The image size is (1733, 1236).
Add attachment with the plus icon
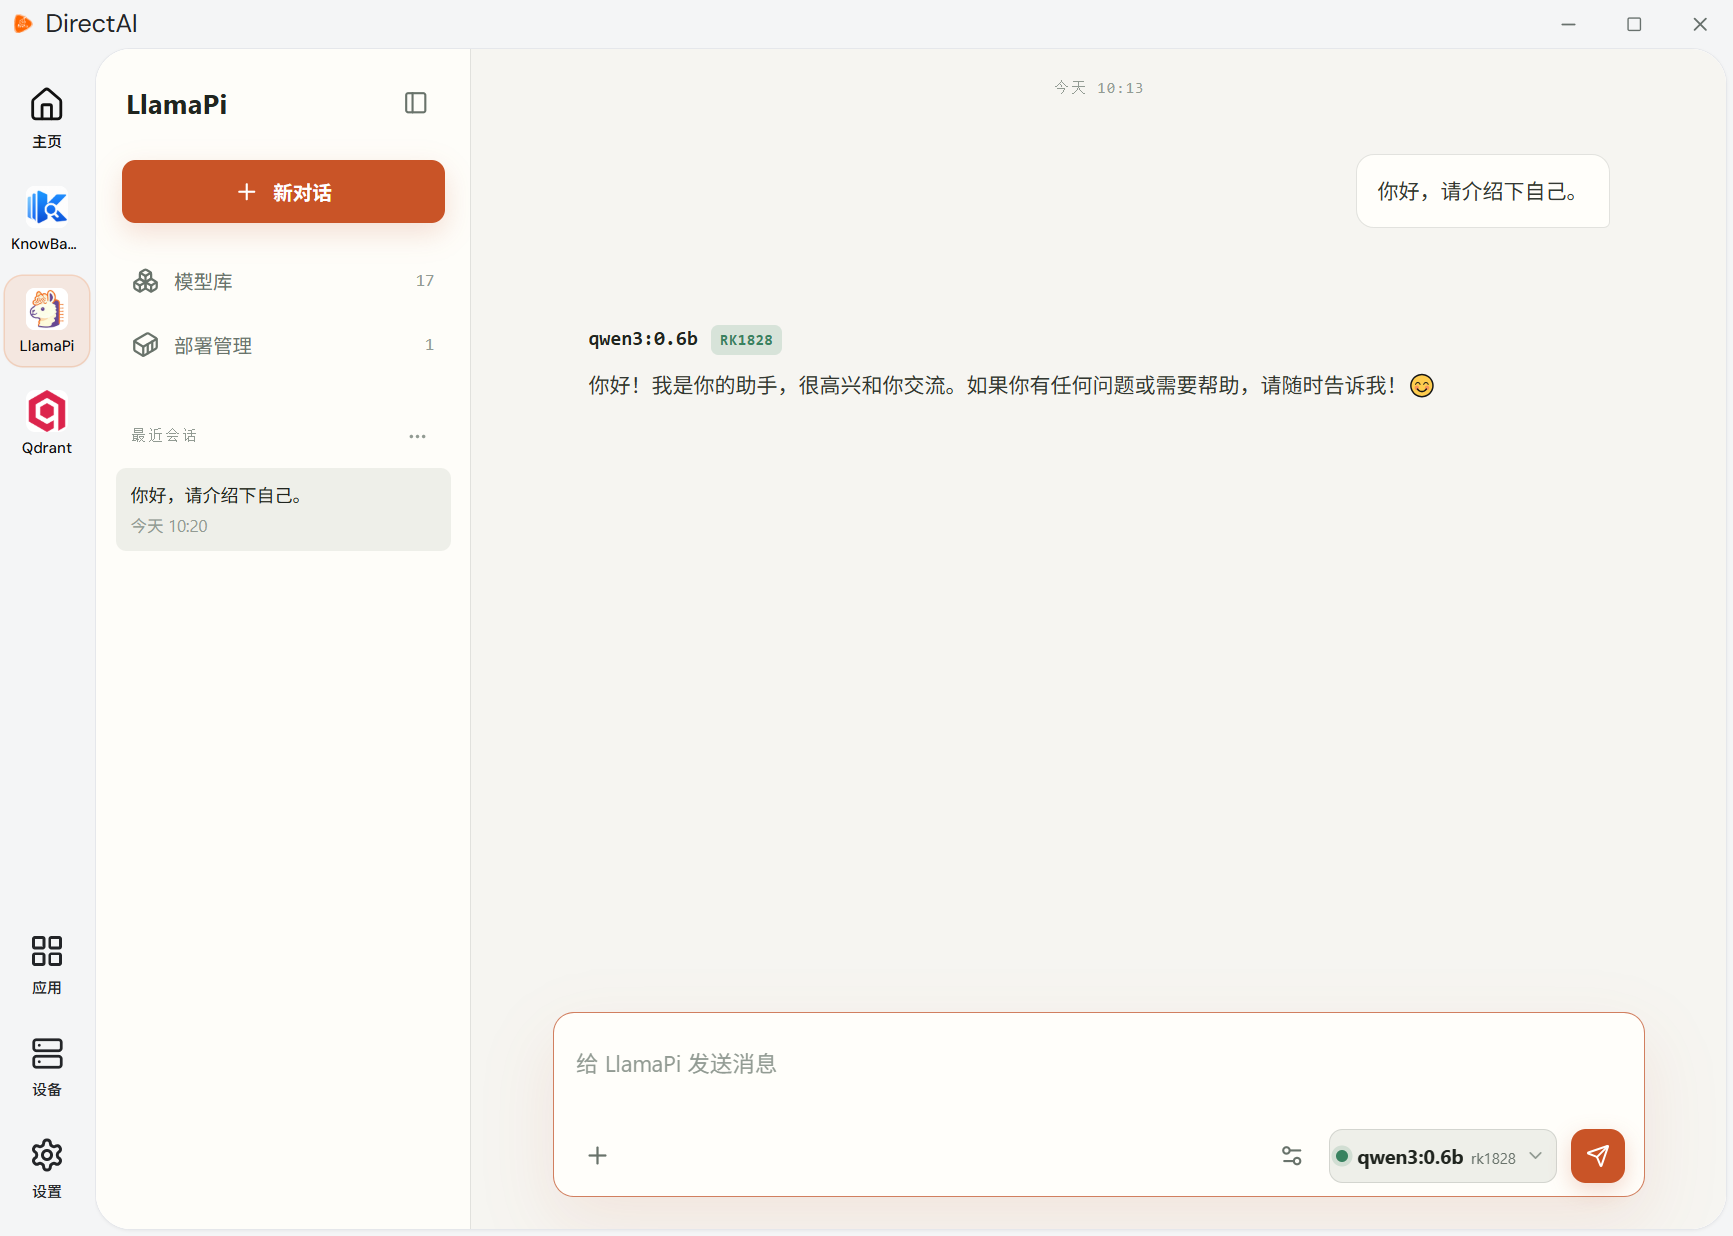[597, 1156]
